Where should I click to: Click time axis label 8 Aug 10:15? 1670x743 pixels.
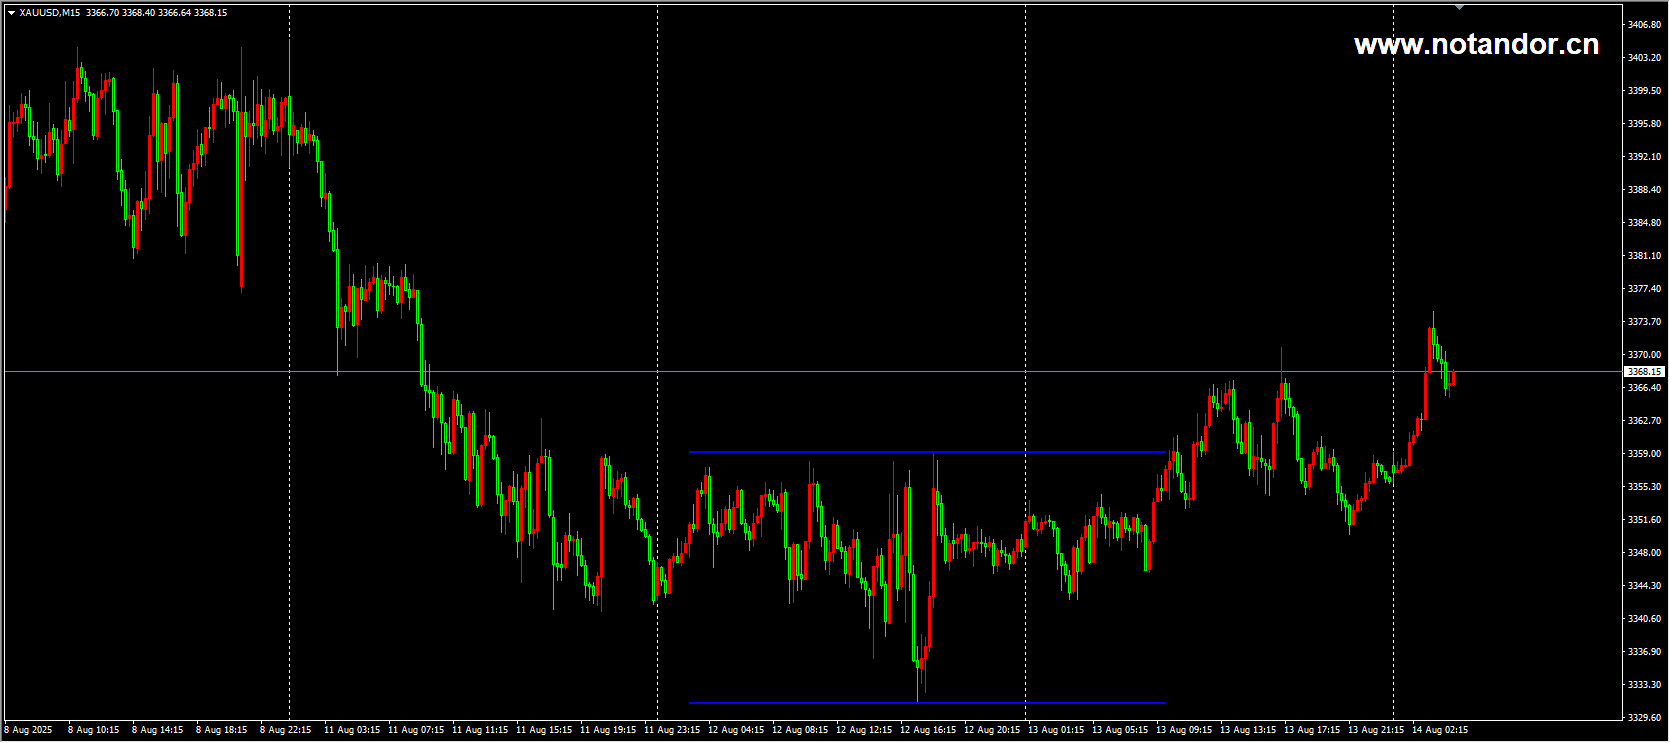(93, 730)
